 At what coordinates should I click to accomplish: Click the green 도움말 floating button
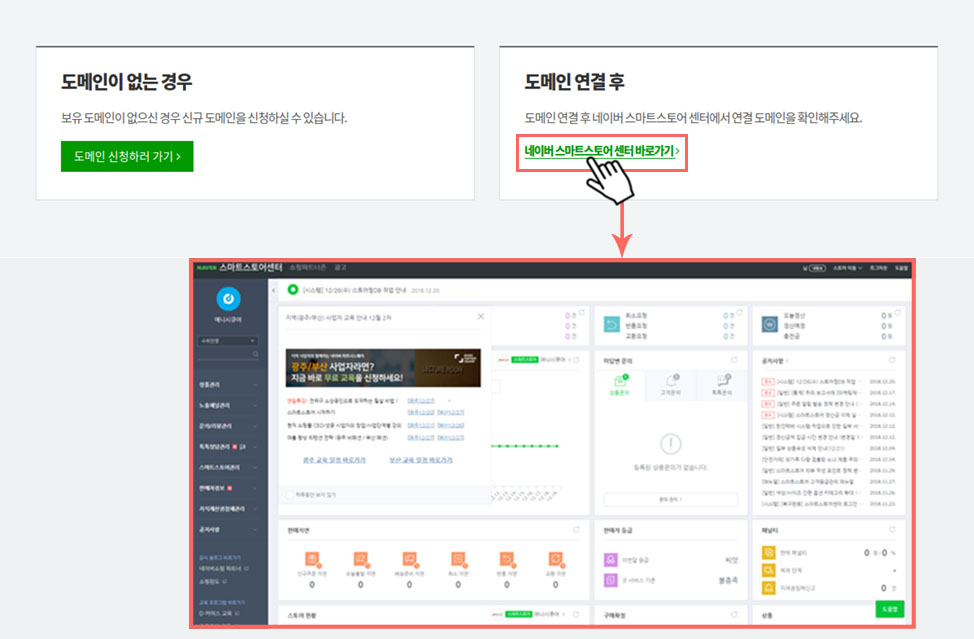coord(890,609)
